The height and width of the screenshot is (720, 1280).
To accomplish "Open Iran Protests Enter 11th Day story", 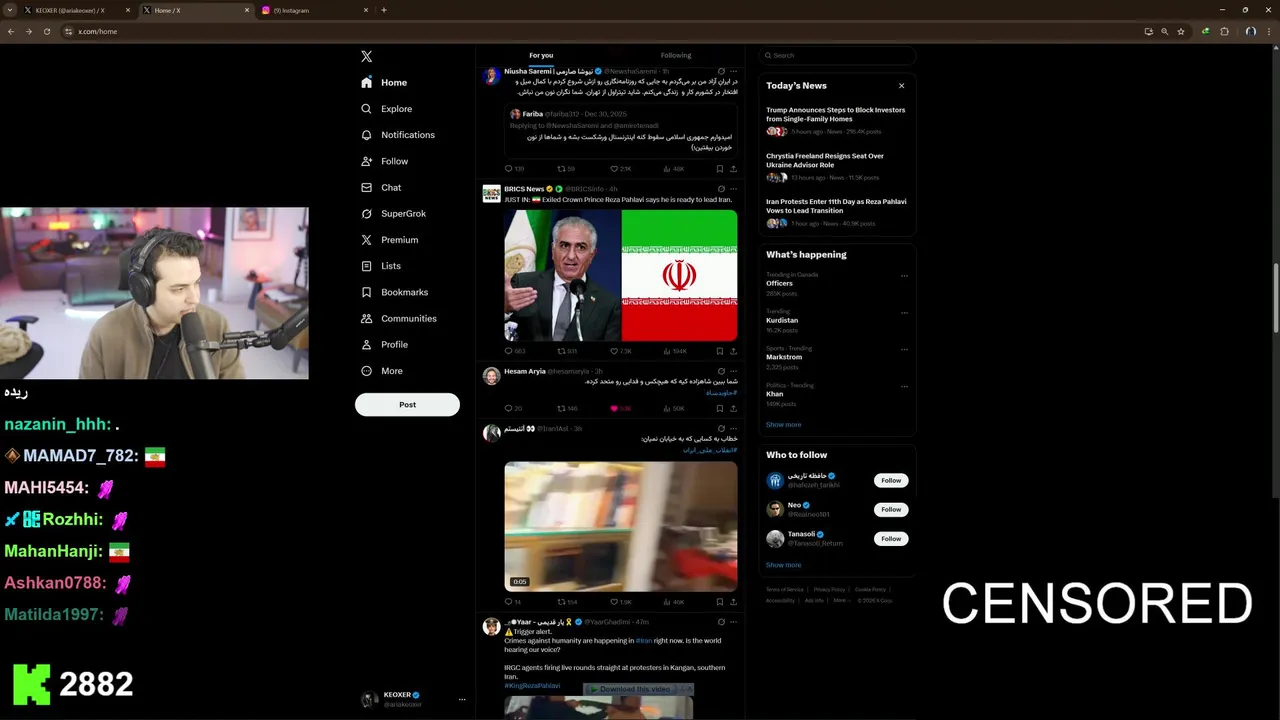I will click(836, 212).
